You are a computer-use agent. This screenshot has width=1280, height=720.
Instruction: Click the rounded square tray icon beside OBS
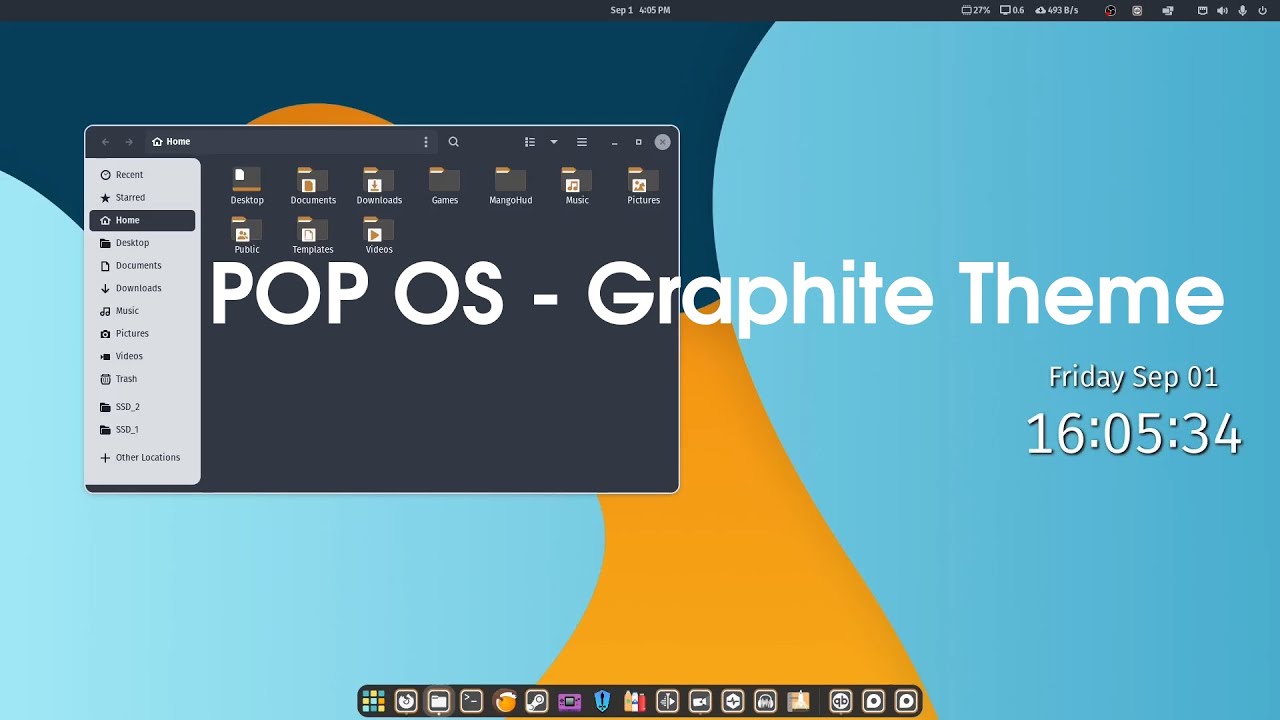coord(1137,10)
